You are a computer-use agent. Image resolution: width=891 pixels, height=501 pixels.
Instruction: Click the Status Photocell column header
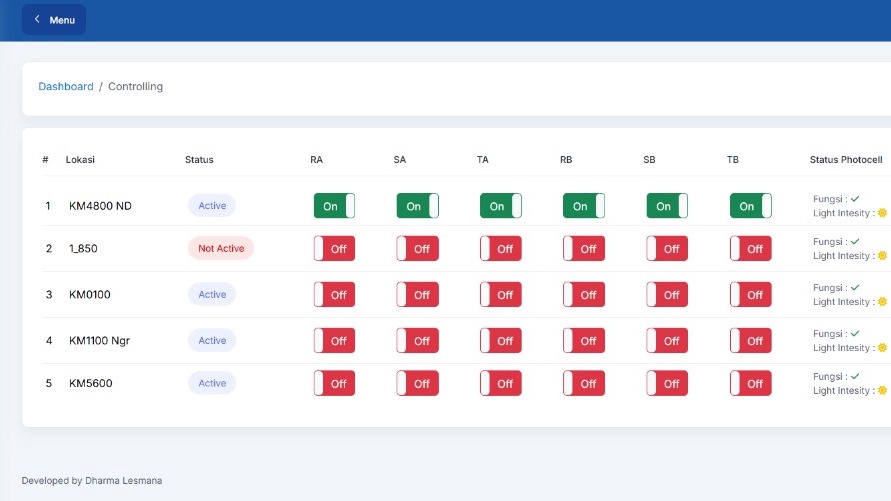point(846,160)
